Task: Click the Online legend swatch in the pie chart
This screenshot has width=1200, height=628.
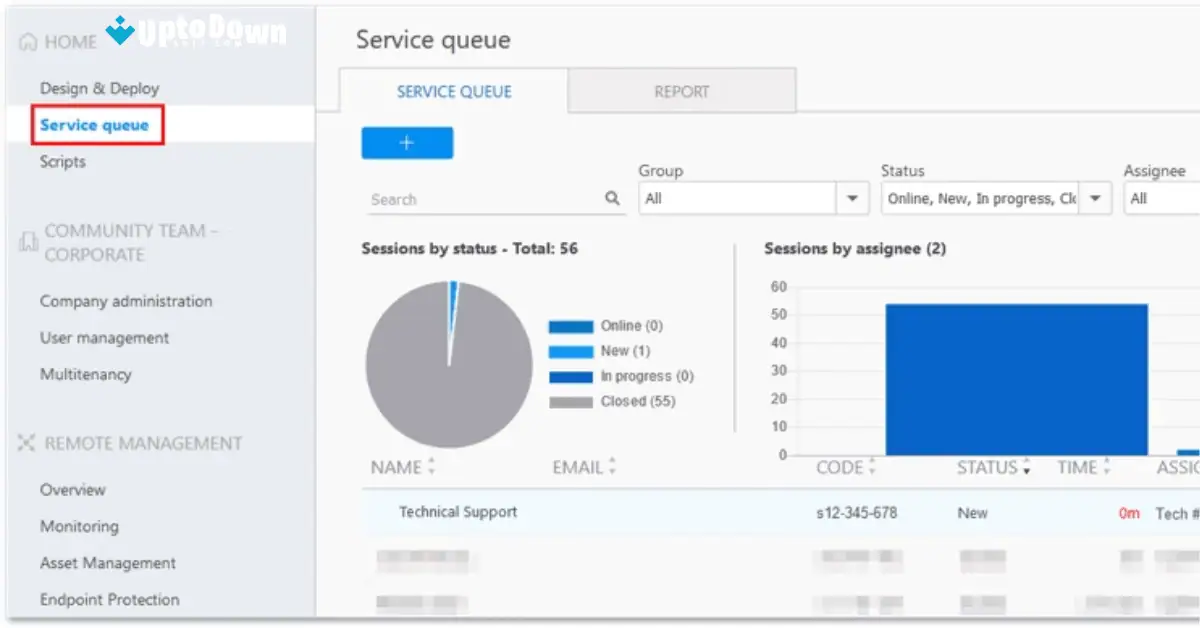Action: pyautogui.click(x=570, y=325)
